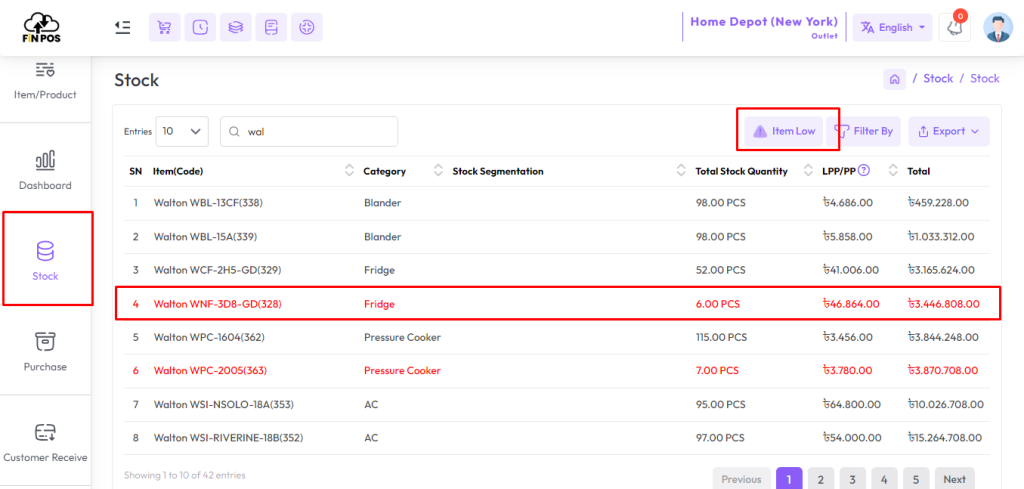
Task: Go to page 3
Action: pos(852,479)
